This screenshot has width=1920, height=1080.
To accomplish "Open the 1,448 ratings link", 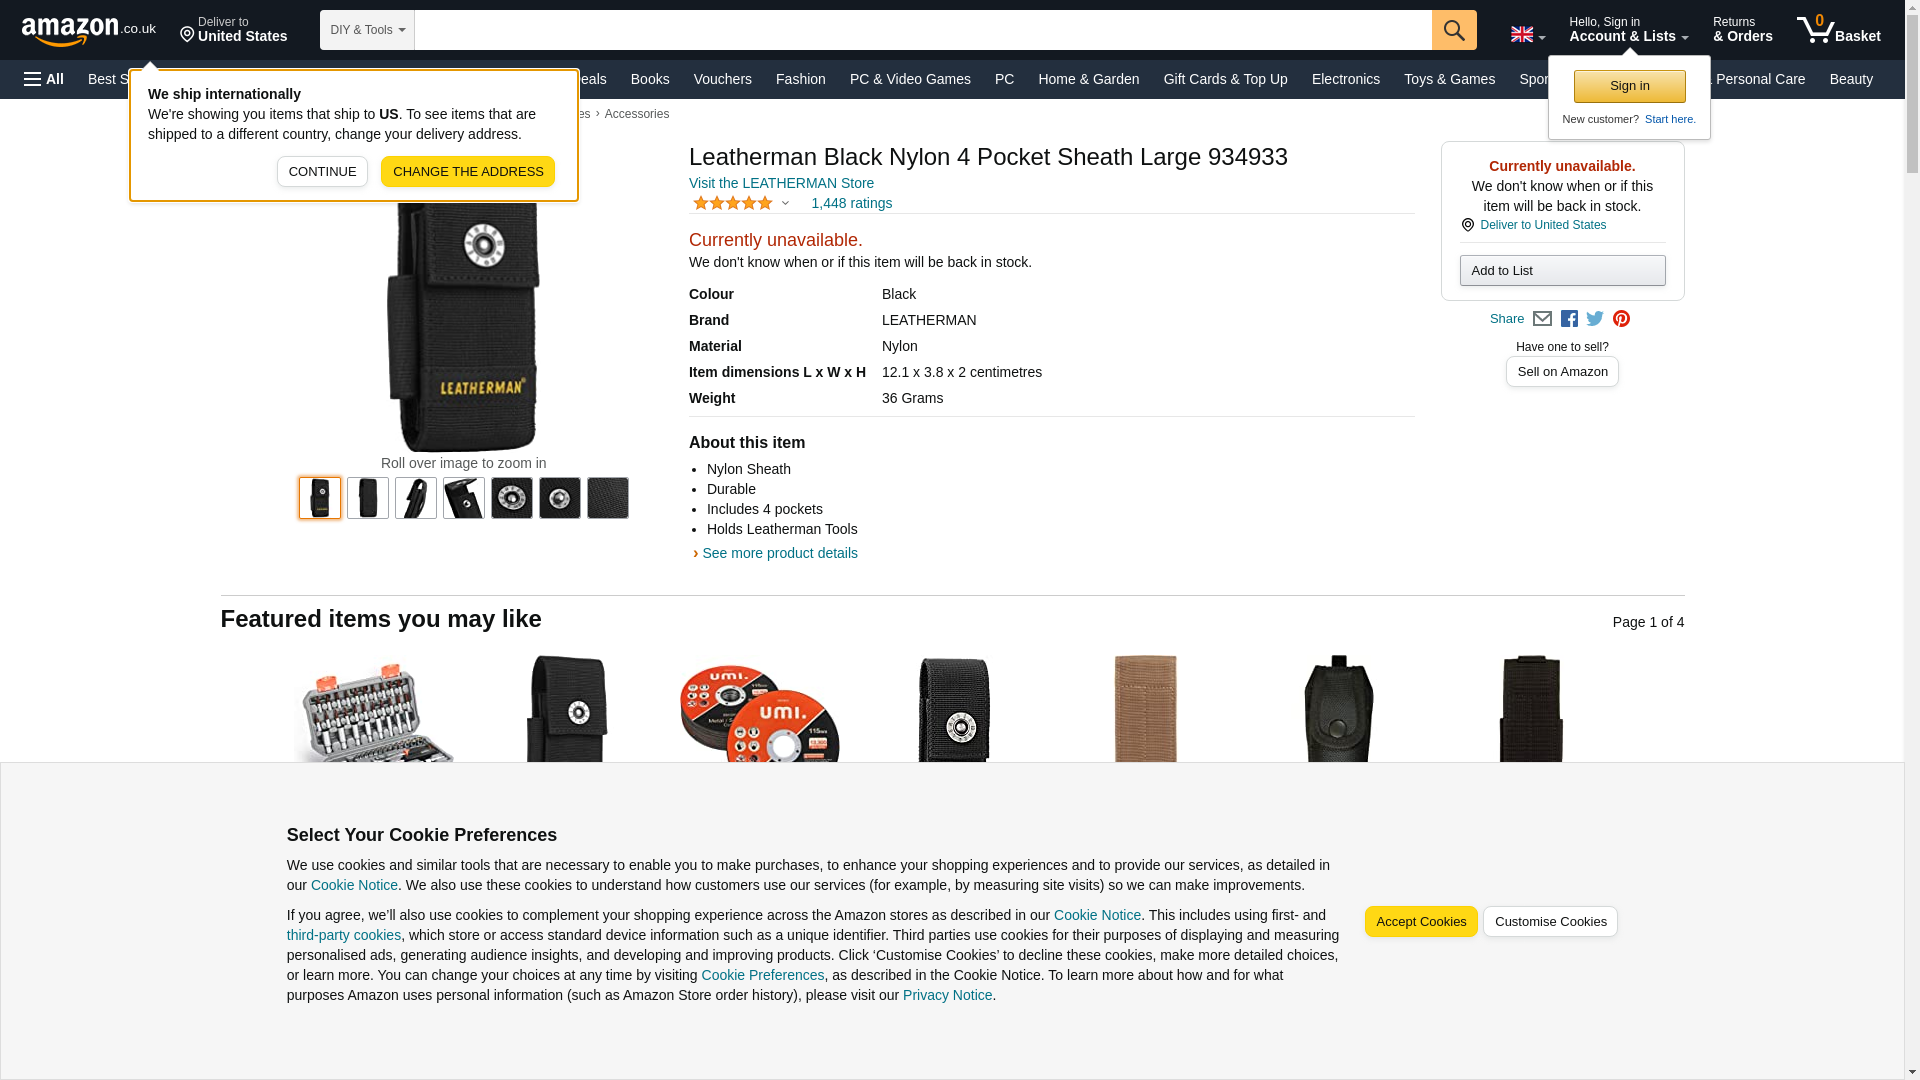I will pos(851,203).
